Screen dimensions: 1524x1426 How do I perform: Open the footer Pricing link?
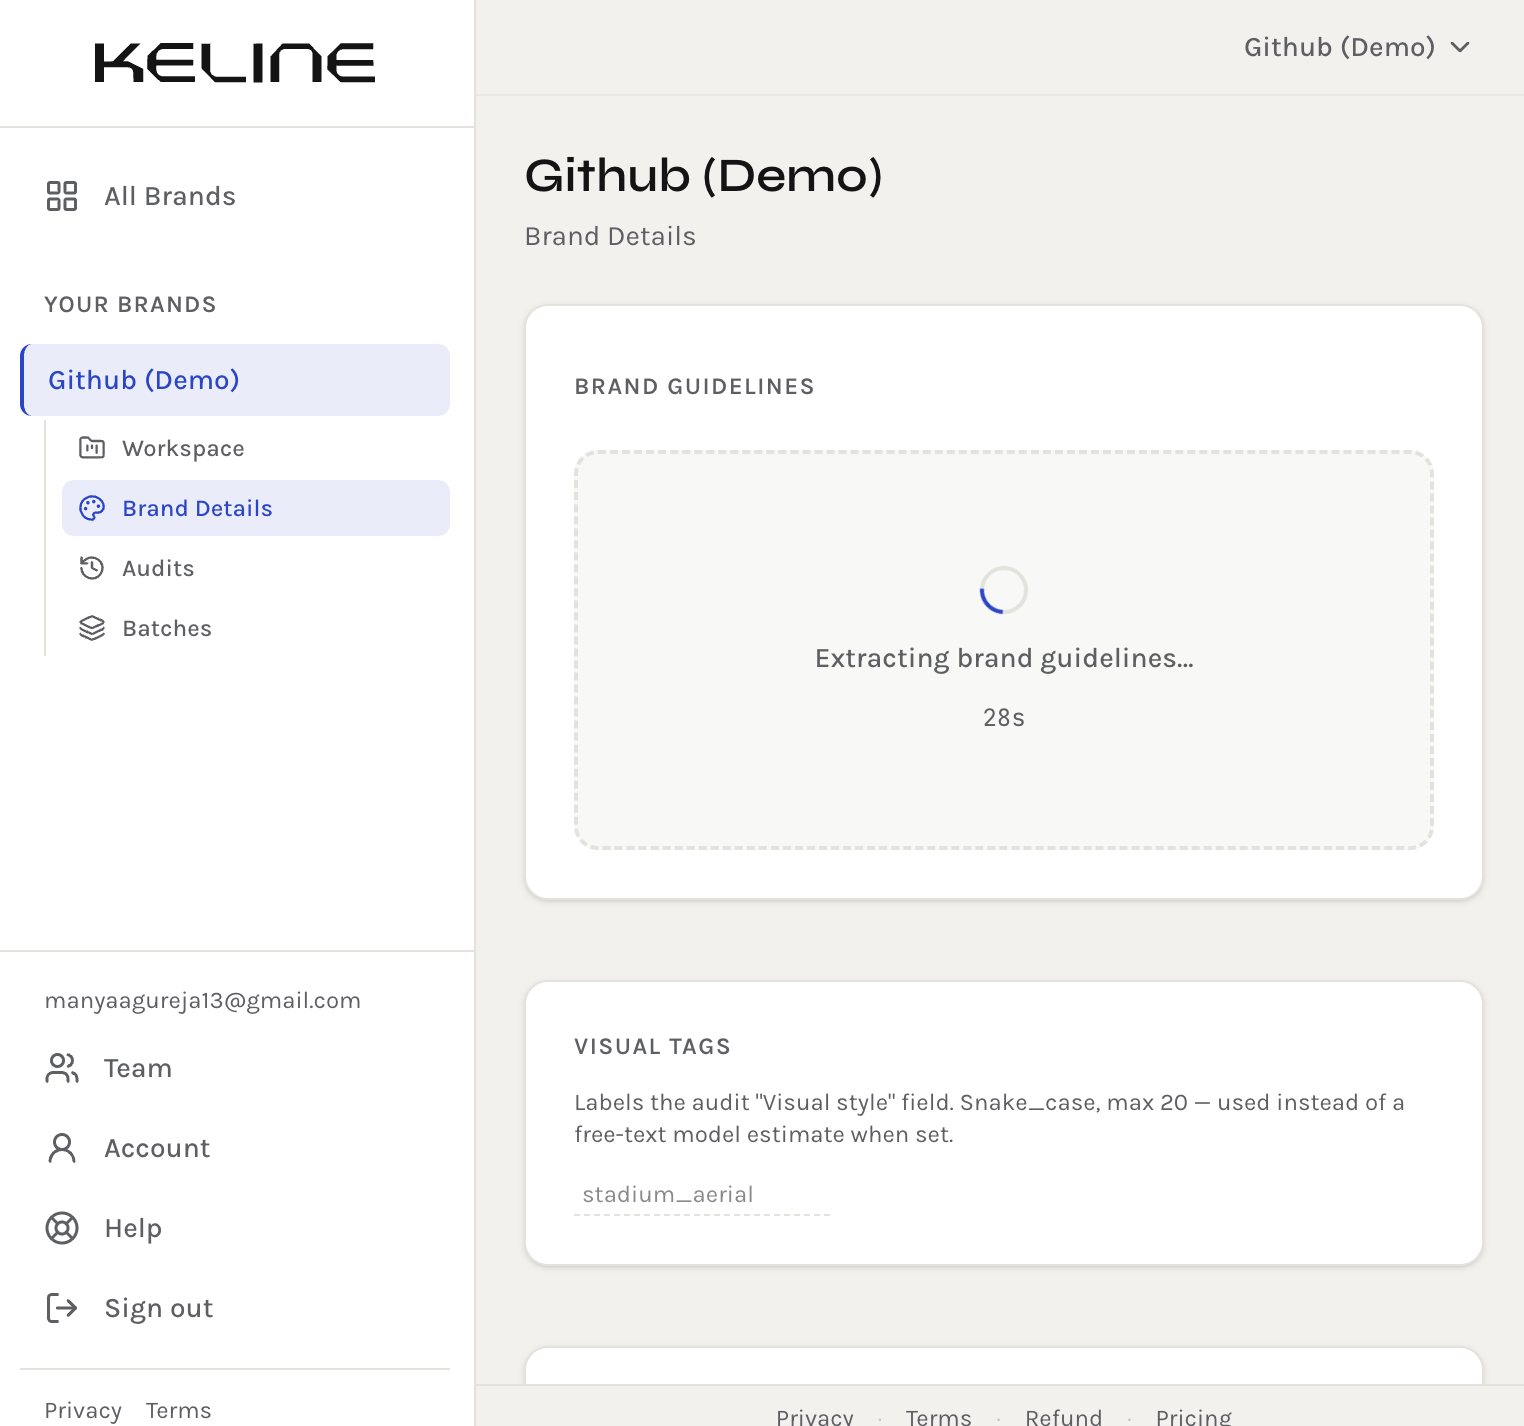point(1193,1416)
